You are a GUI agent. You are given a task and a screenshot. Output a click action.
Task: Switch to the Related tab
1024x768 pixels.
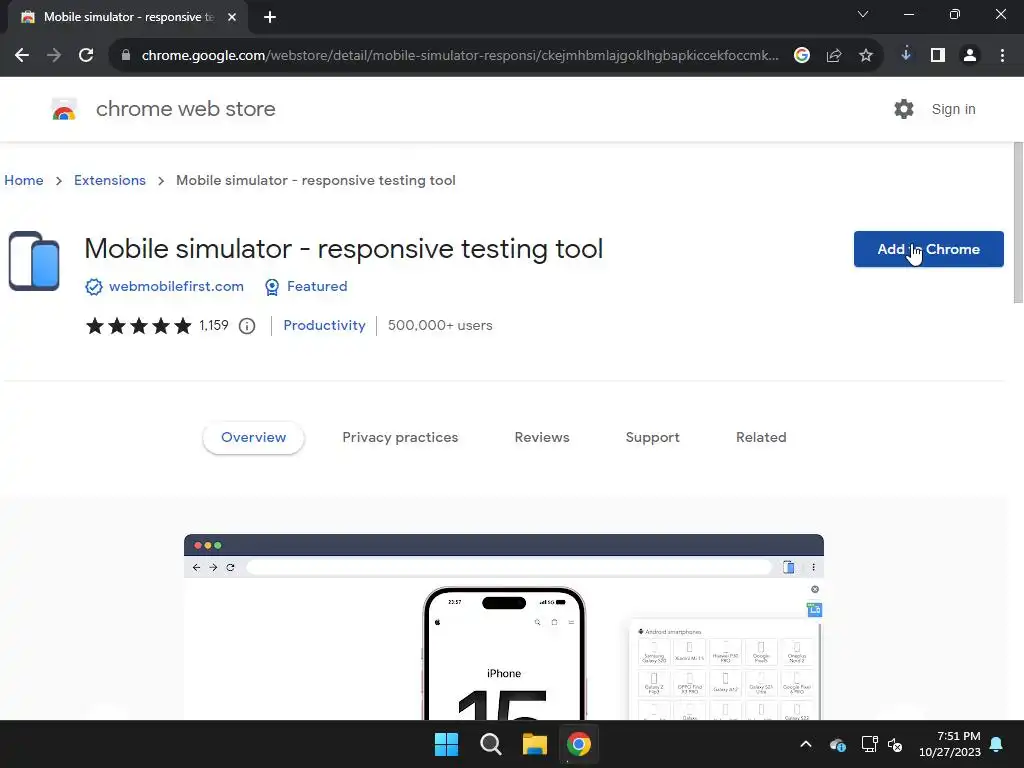click(761, 438)
